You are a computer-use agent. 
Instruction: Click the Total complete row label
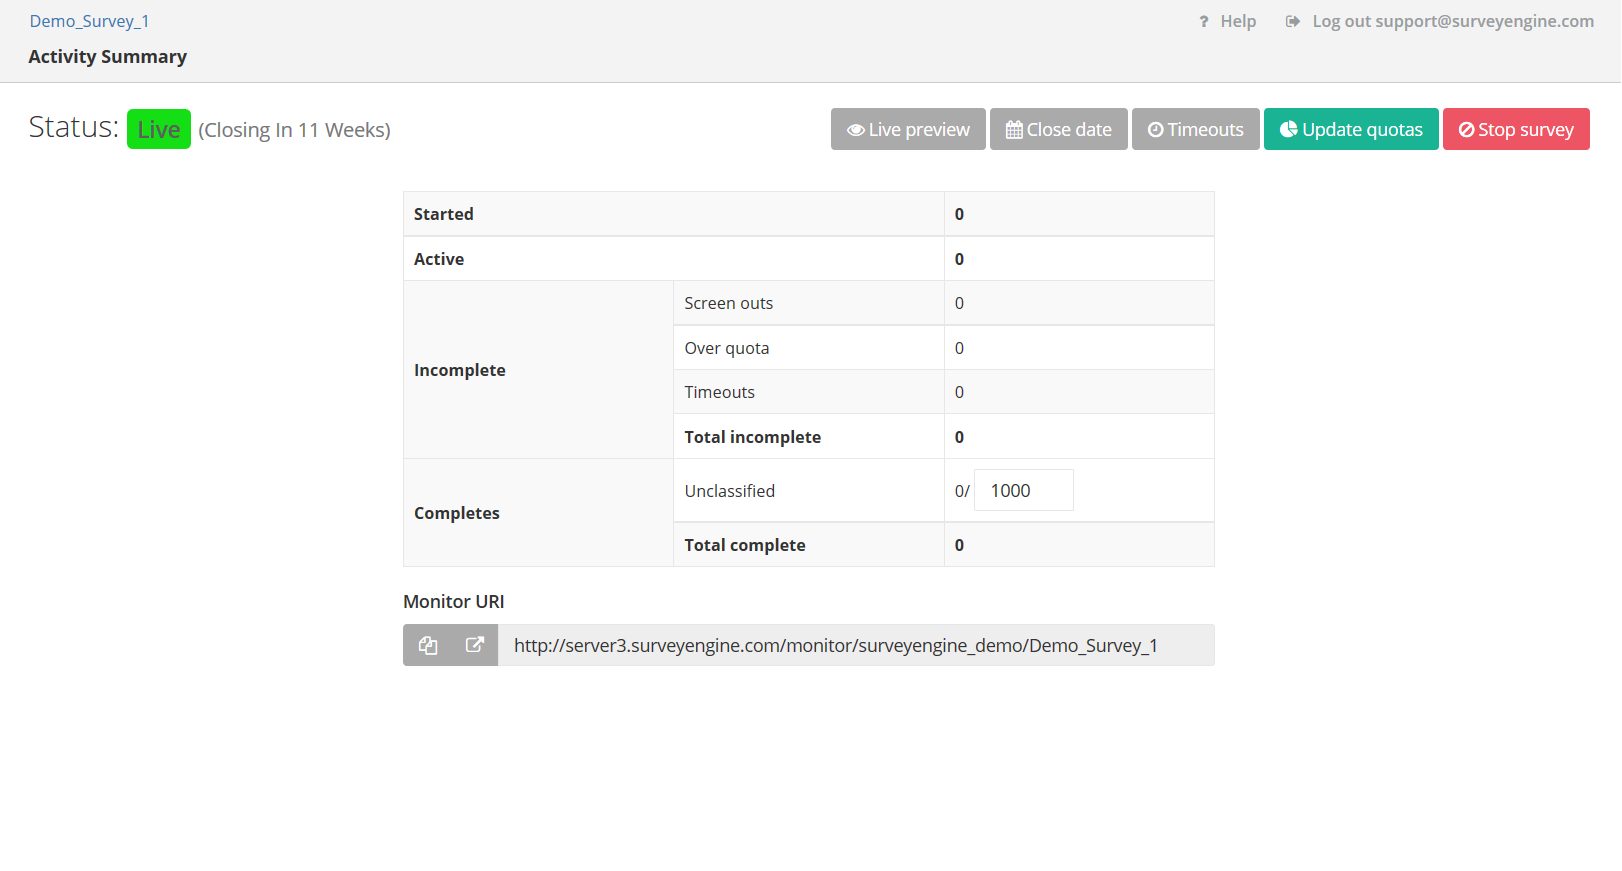[744, 545]
